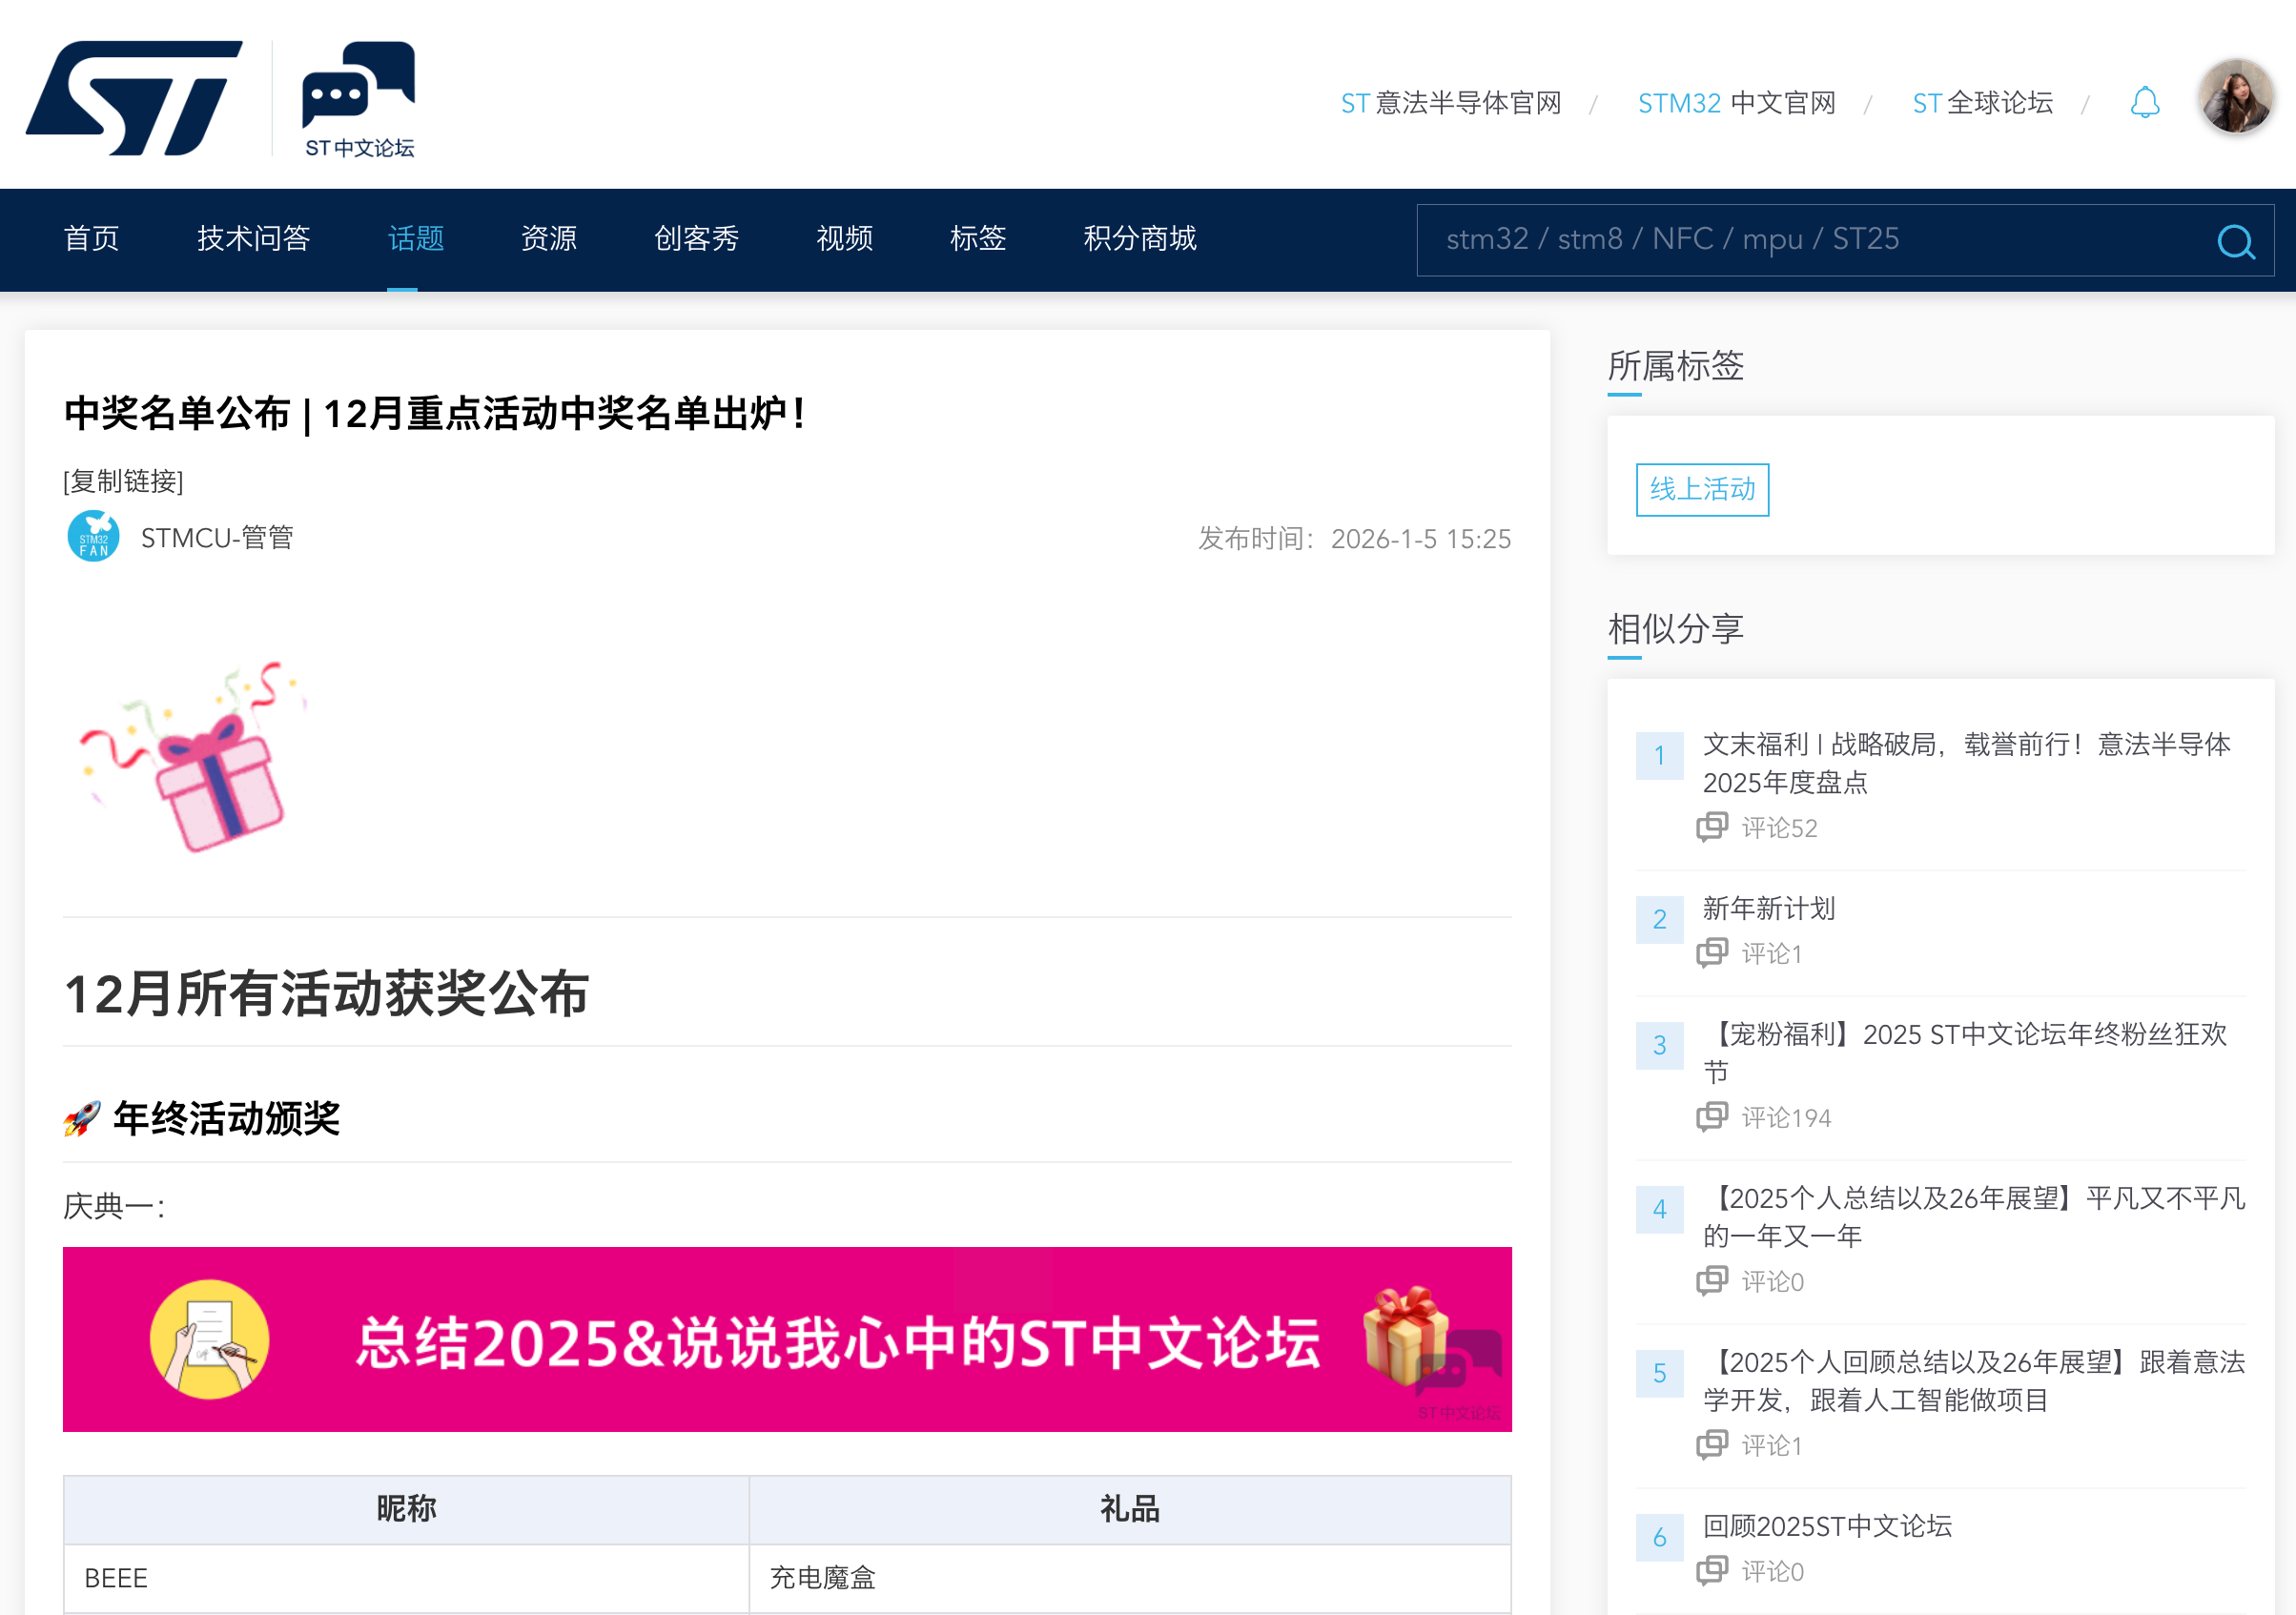Open the 技术问答 nav item
The width and height of the screenshot is (2296, 1615).
coord(253,238)
